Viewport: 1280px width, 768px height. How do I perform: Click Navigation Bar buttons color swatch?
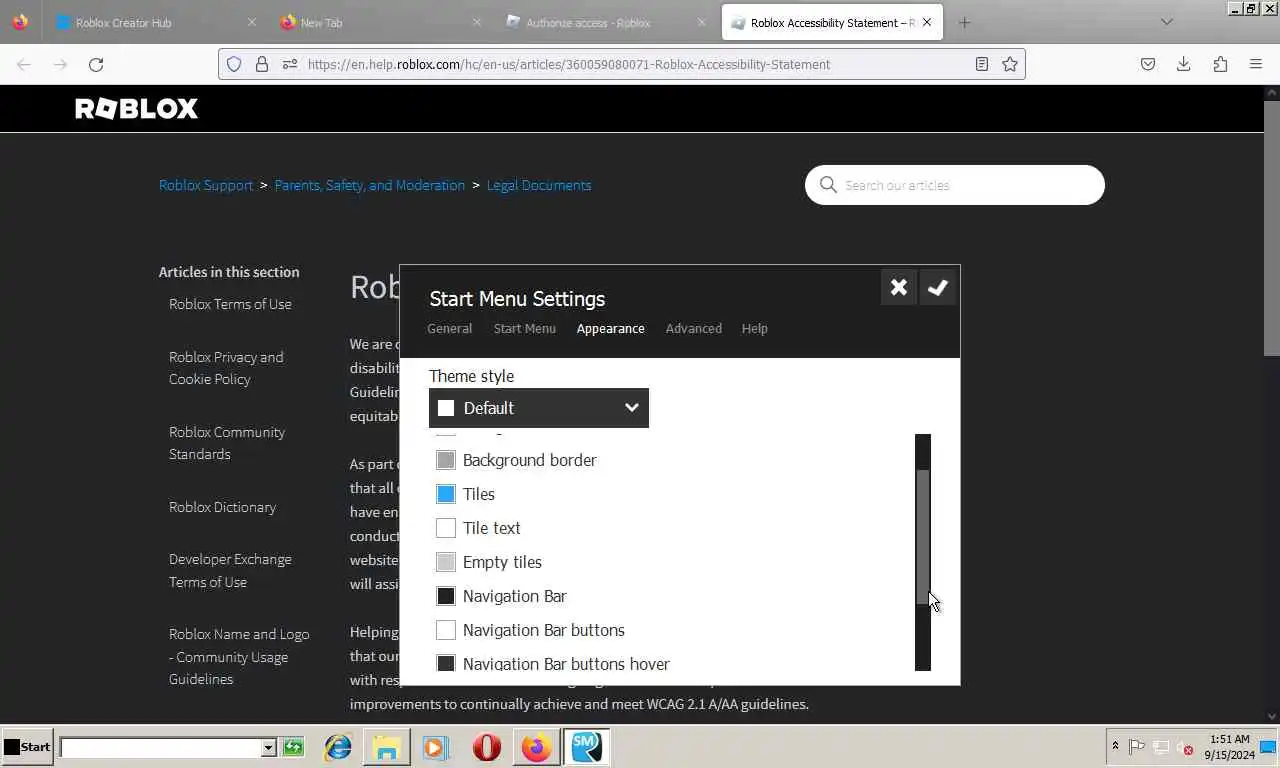point(446,630)
